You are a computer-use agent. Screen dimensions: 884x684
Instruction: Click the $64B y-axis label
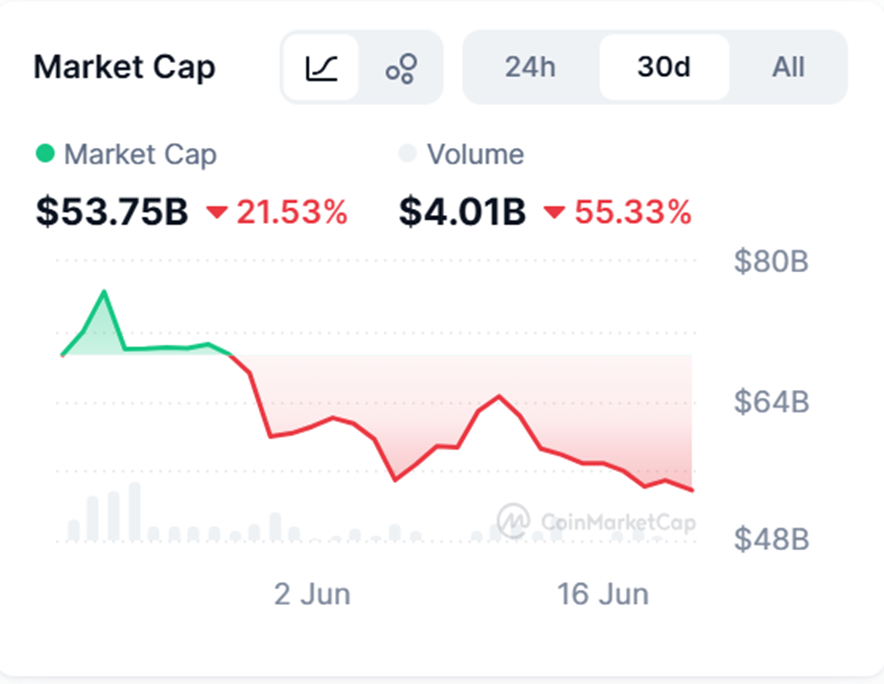click(771, 402)
